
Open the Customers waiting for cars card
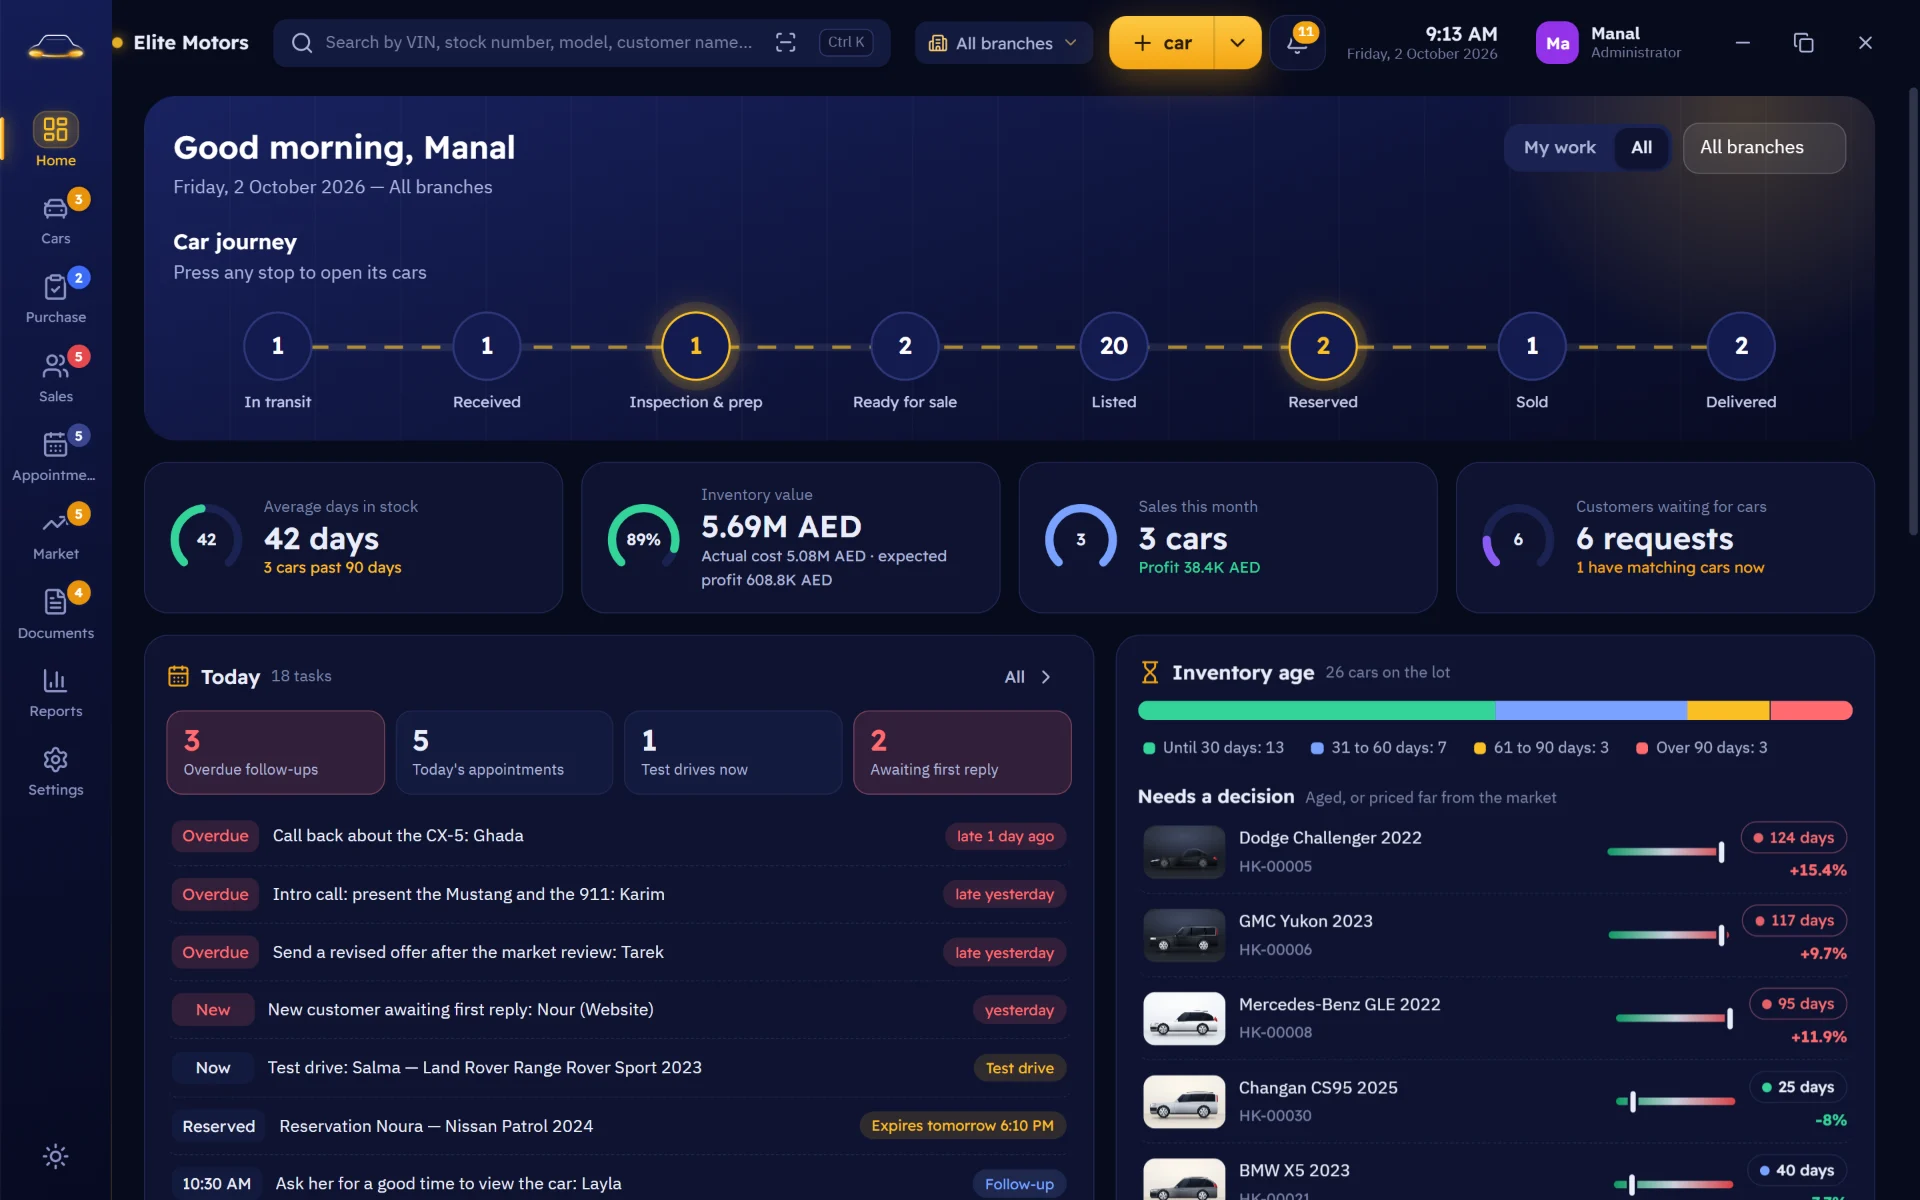click(1665, 537)
